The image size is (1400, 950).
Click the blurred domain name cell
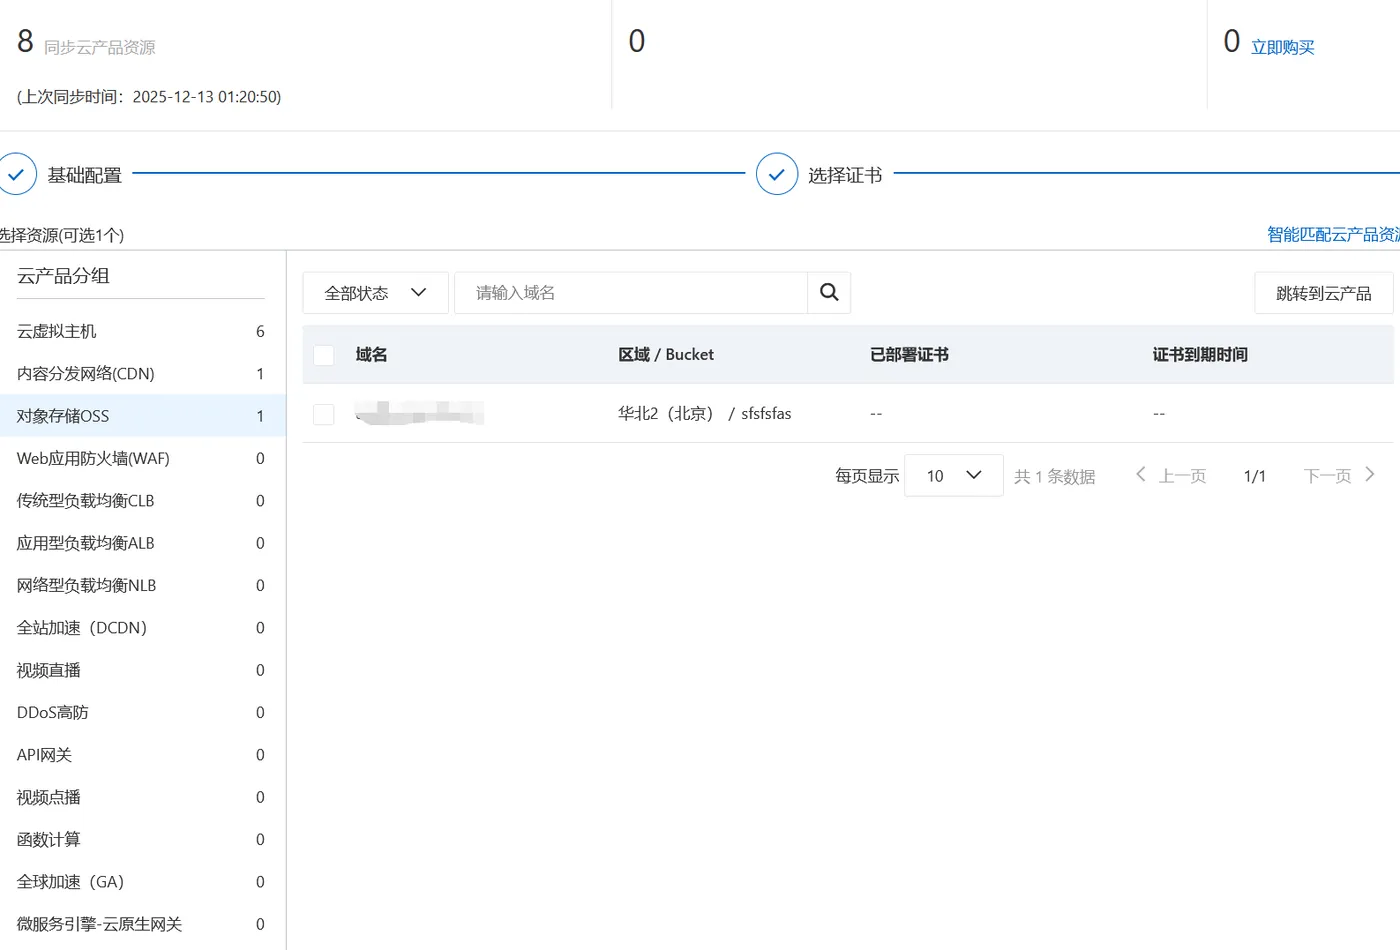420,413
